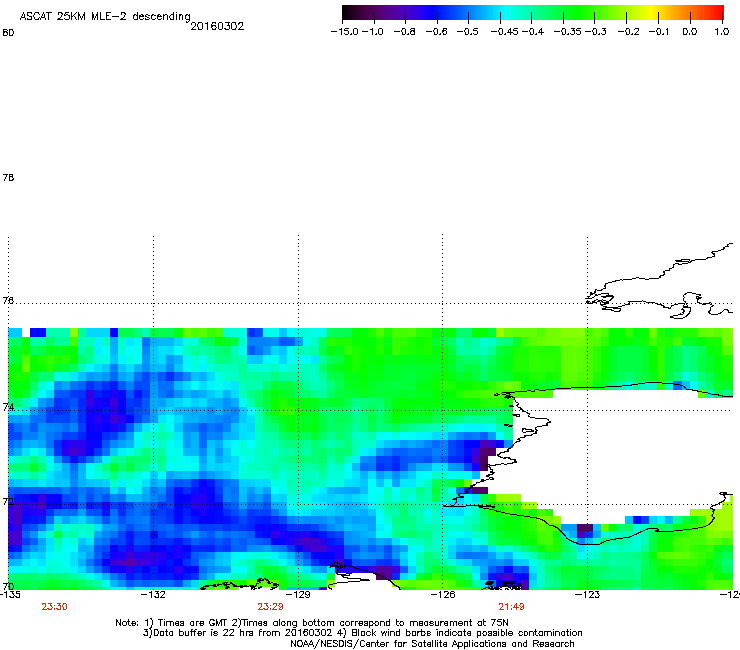The width and height of the screenshot is (740, 650).
Task: Click the "-0.4" color scale label
Action: click(533, 32)
